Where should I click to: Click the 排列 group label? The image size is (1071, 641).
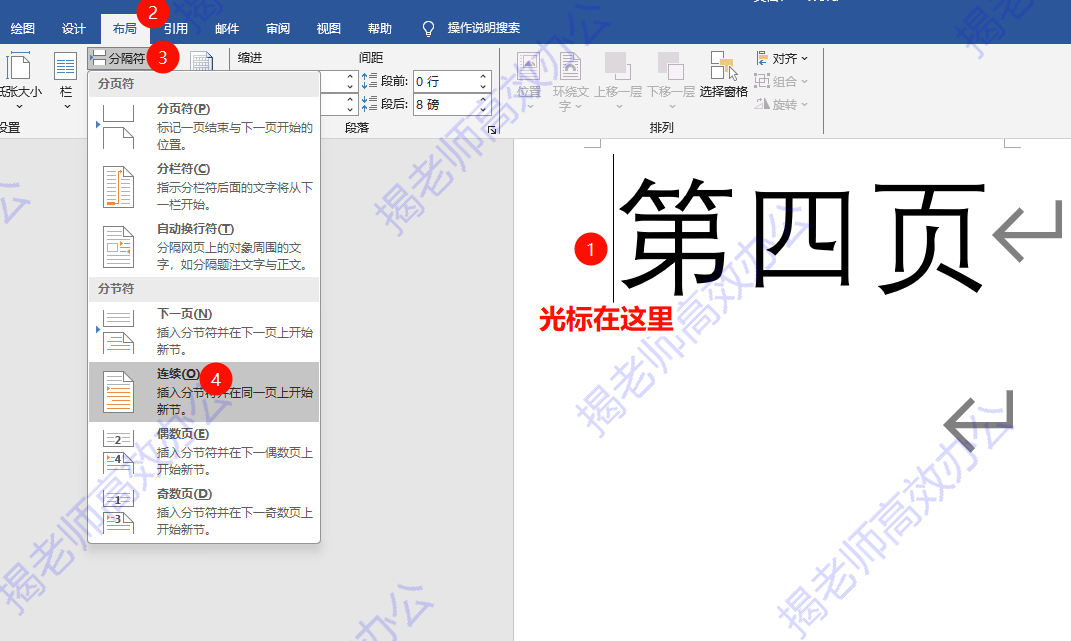click(661, 128)
